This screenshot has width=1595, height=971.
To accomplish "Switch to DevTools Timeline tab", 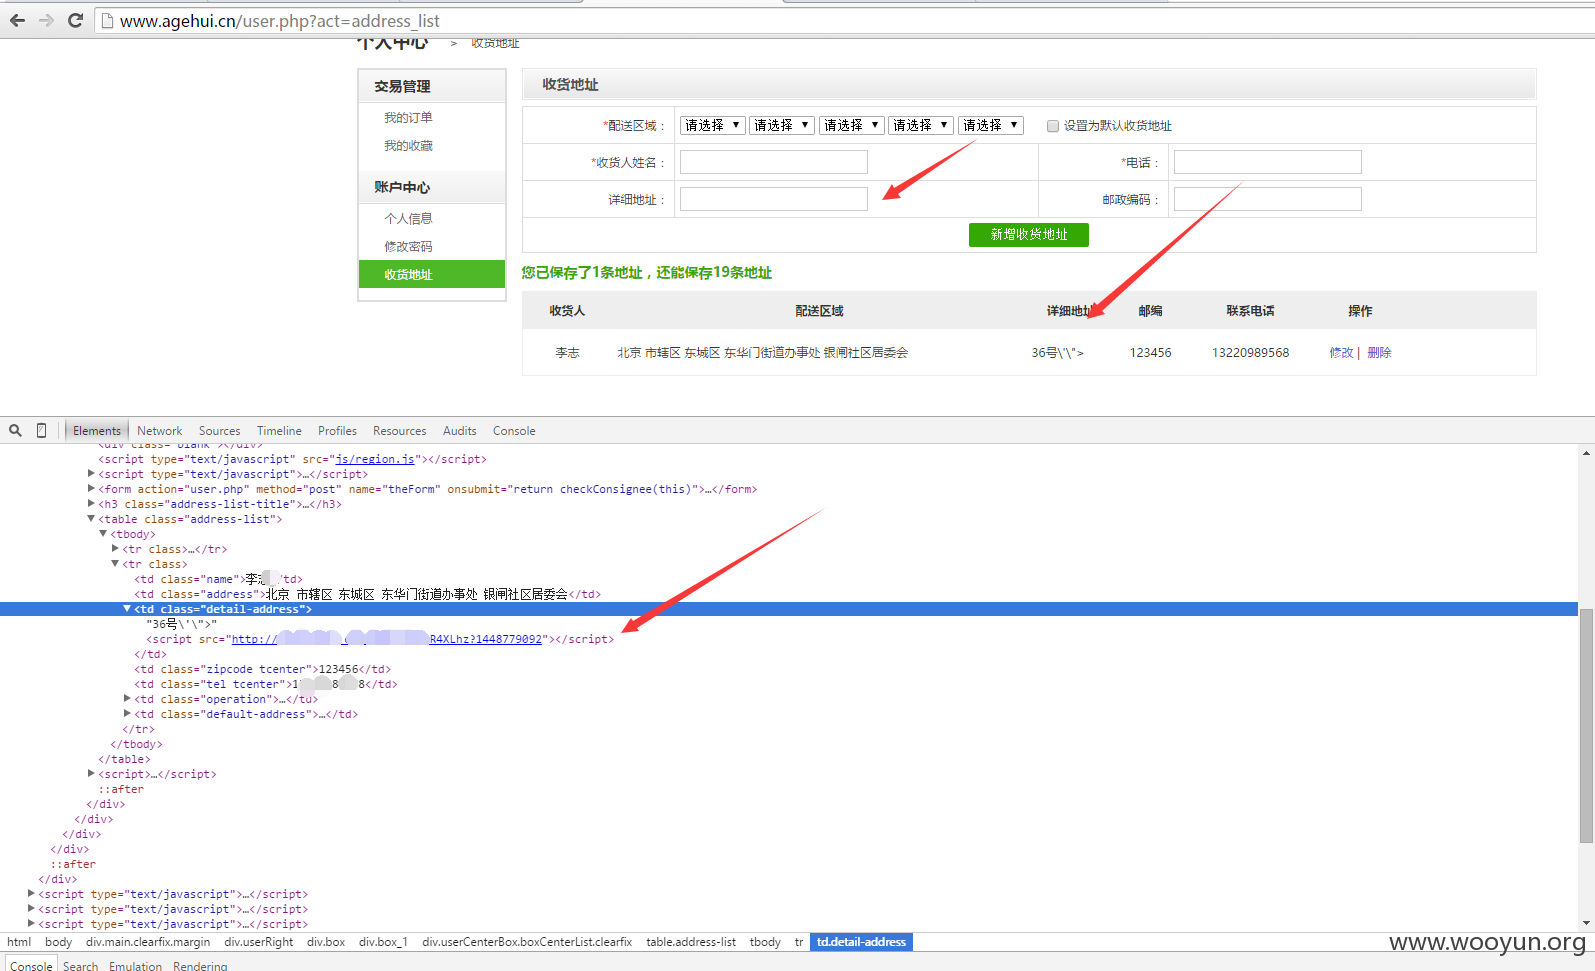I will [x=279, y=431].
